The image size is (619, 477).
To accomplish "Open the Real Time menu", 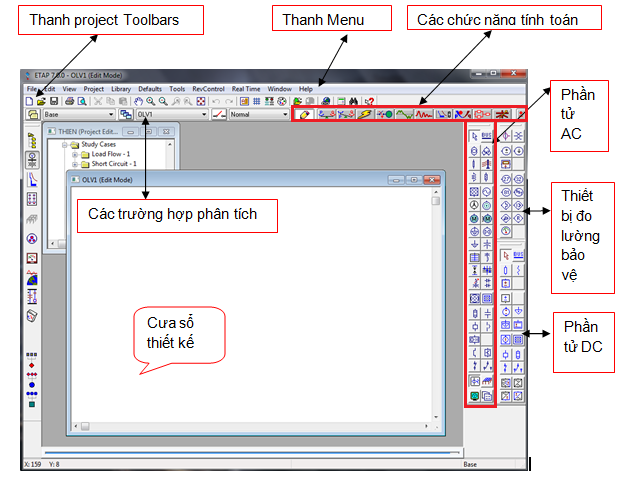I will [x=246, y=89].
